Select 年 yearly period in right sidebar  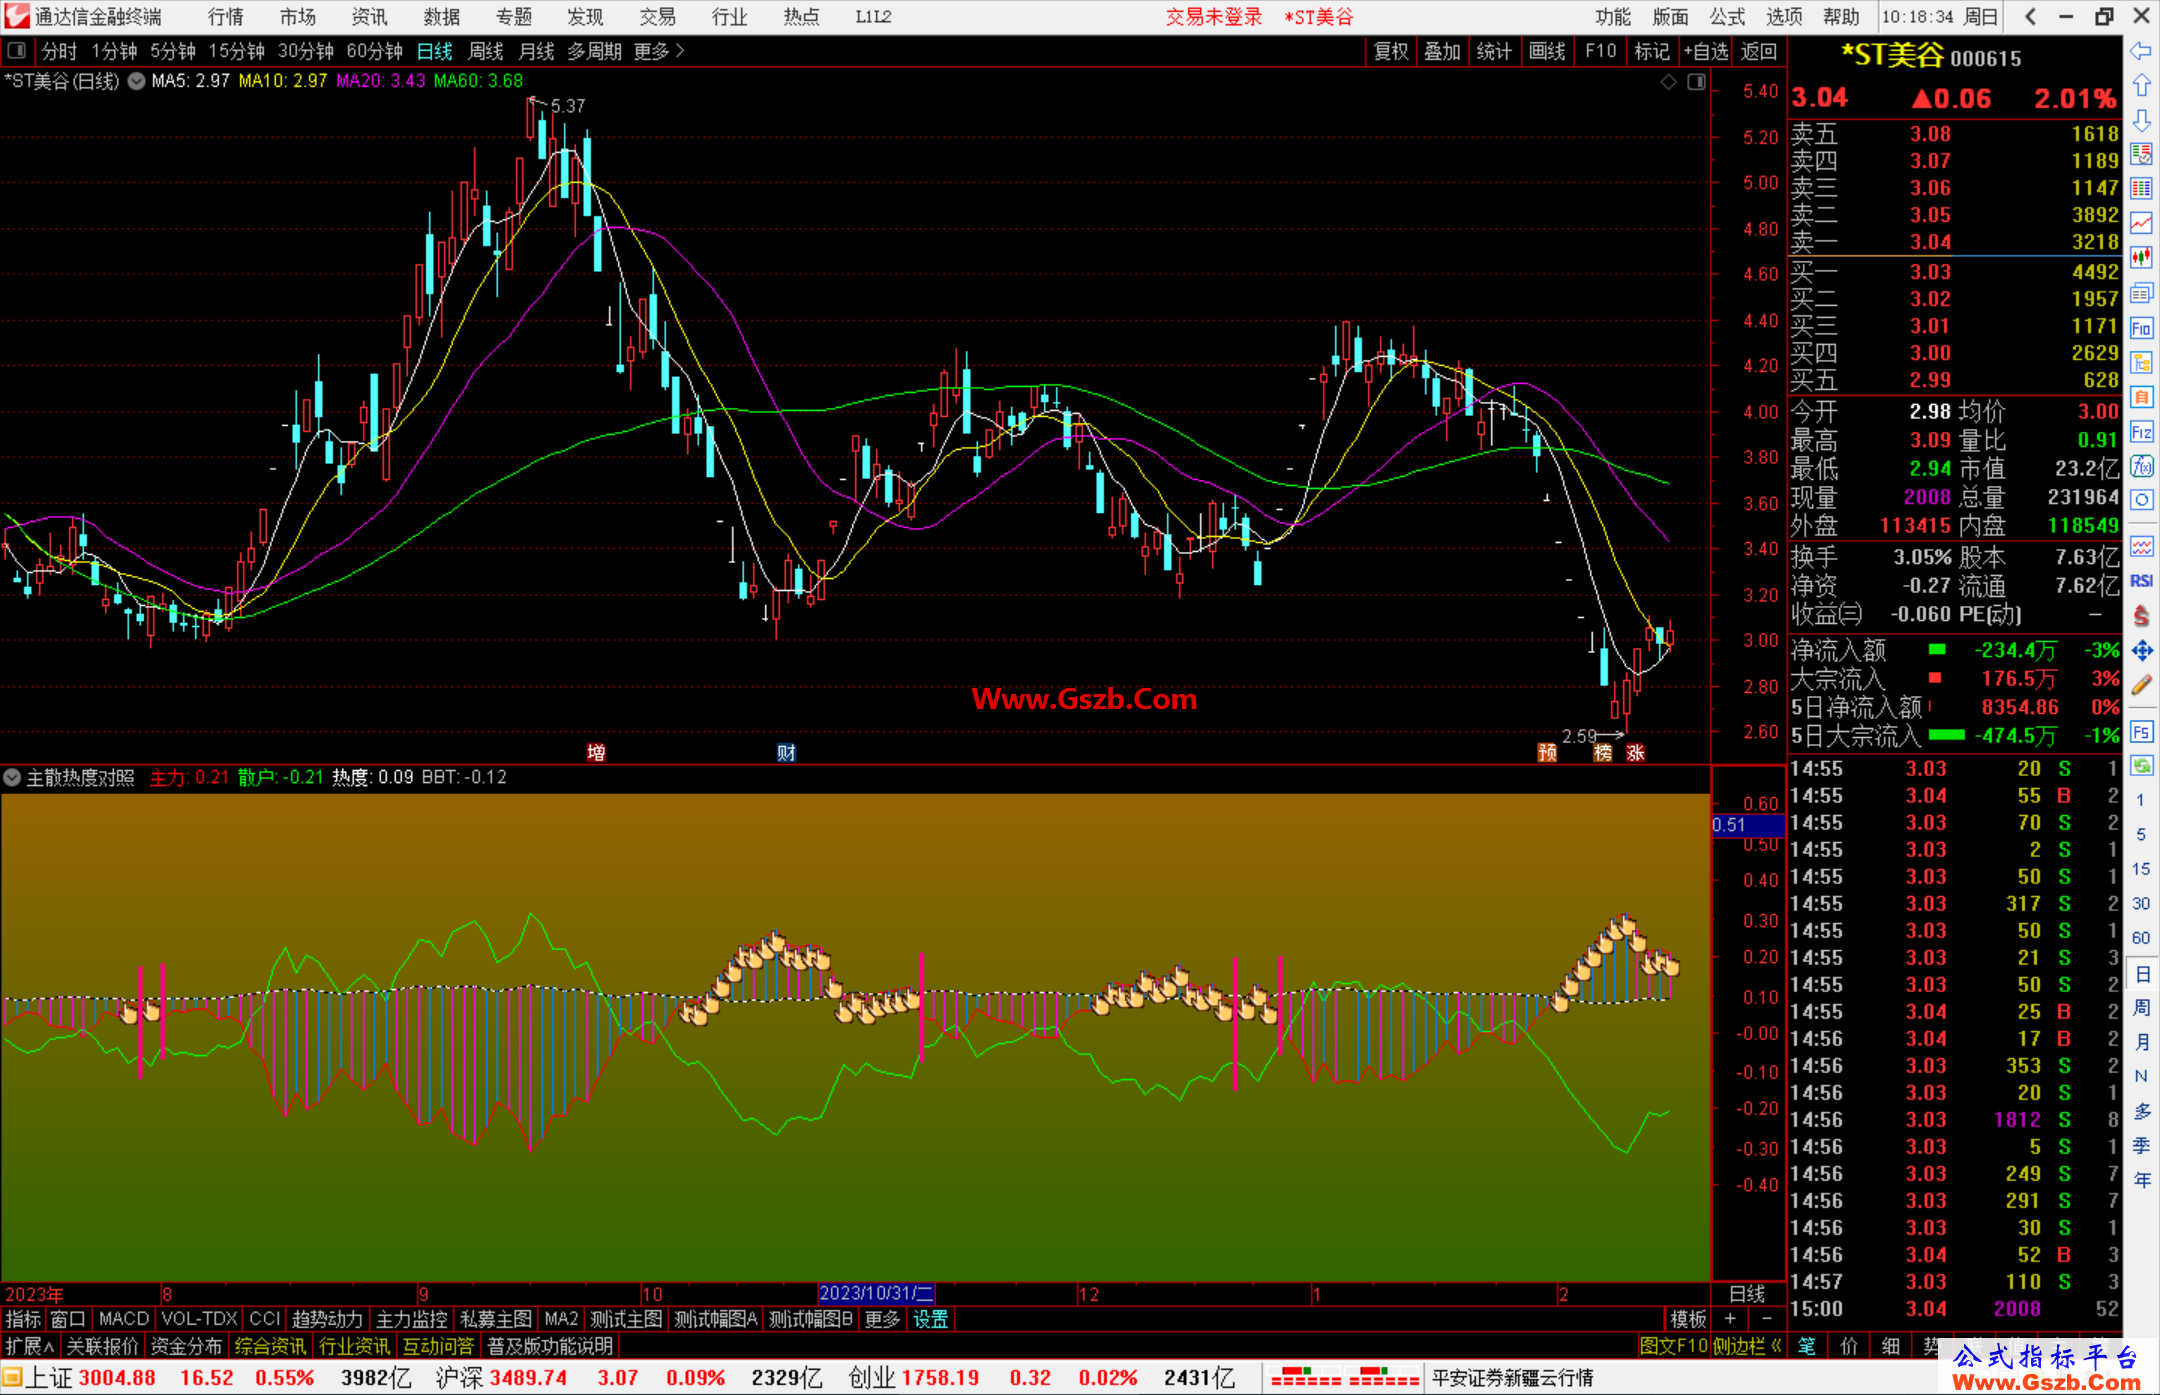(2141, 1180)
